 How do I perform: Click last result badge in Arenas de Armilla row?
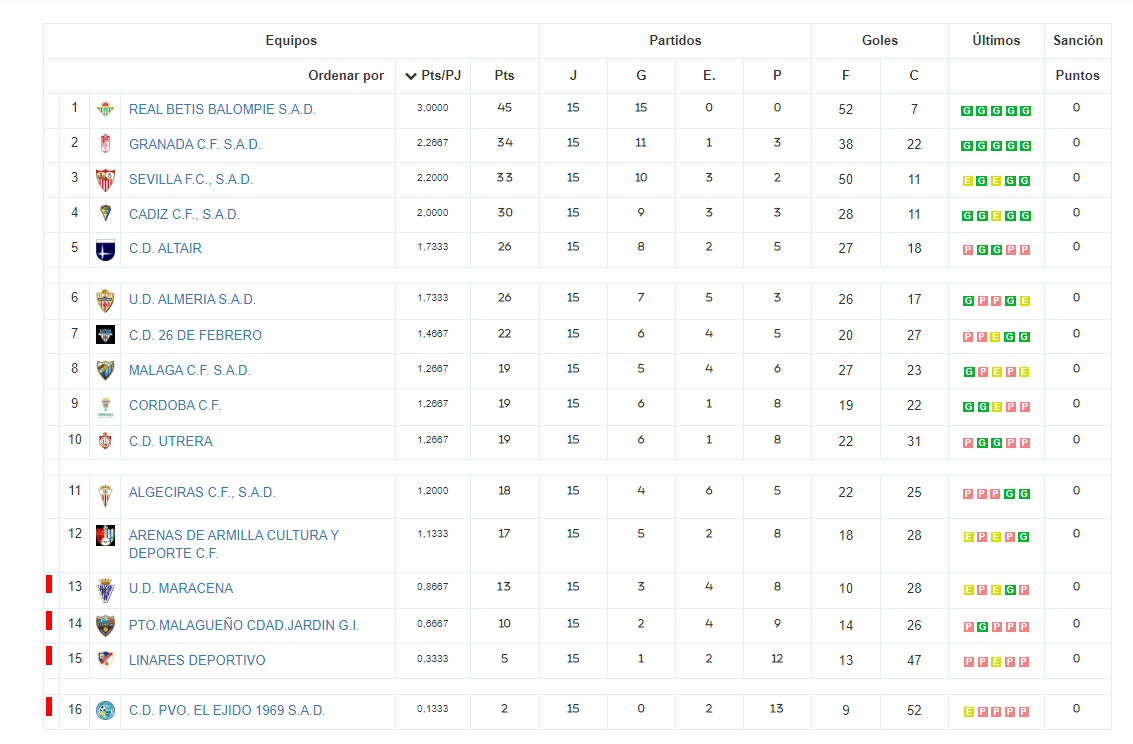(x=1024, y=537)
